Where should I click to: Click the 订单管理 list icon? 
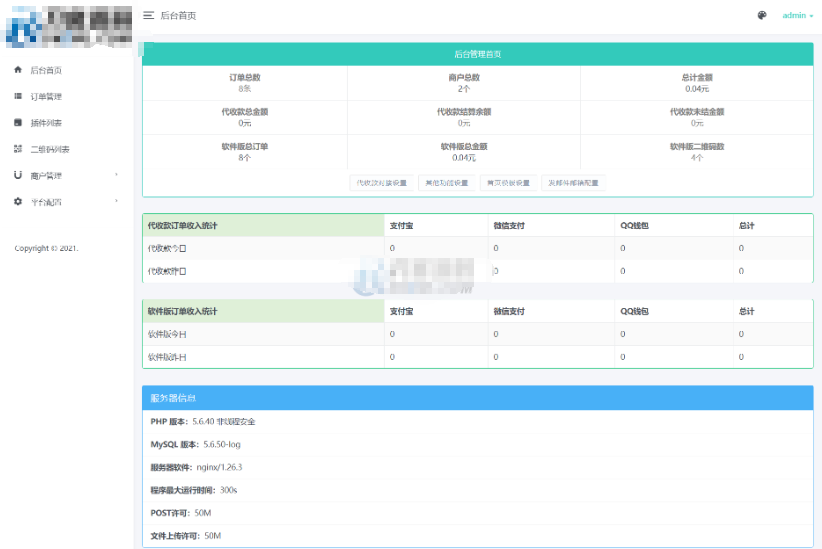18,97
